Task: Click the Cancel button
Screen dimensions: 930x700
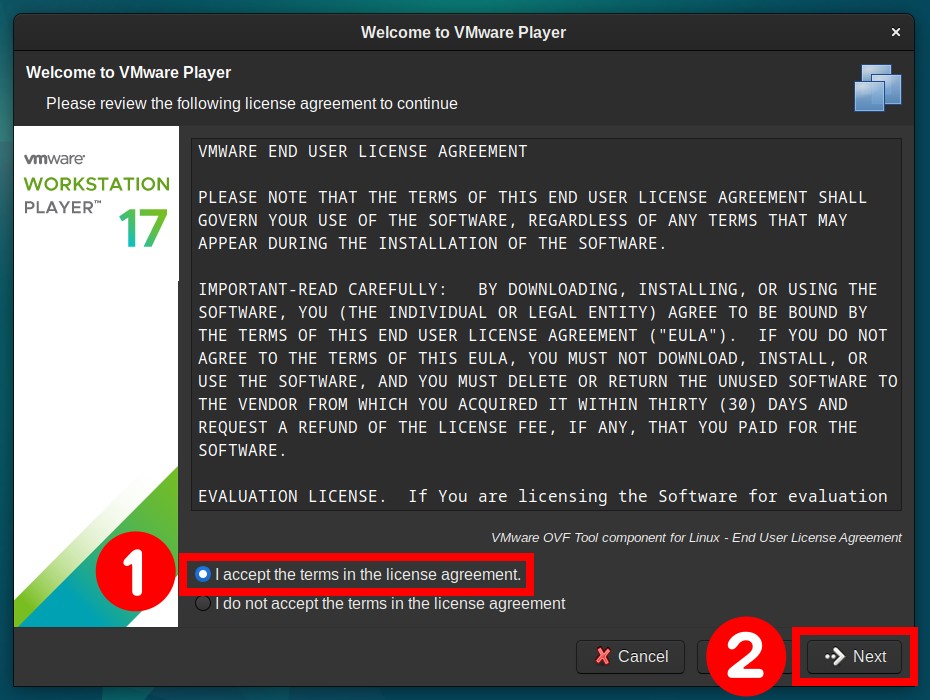Action: pyautogui.click(x=630, y=656)
